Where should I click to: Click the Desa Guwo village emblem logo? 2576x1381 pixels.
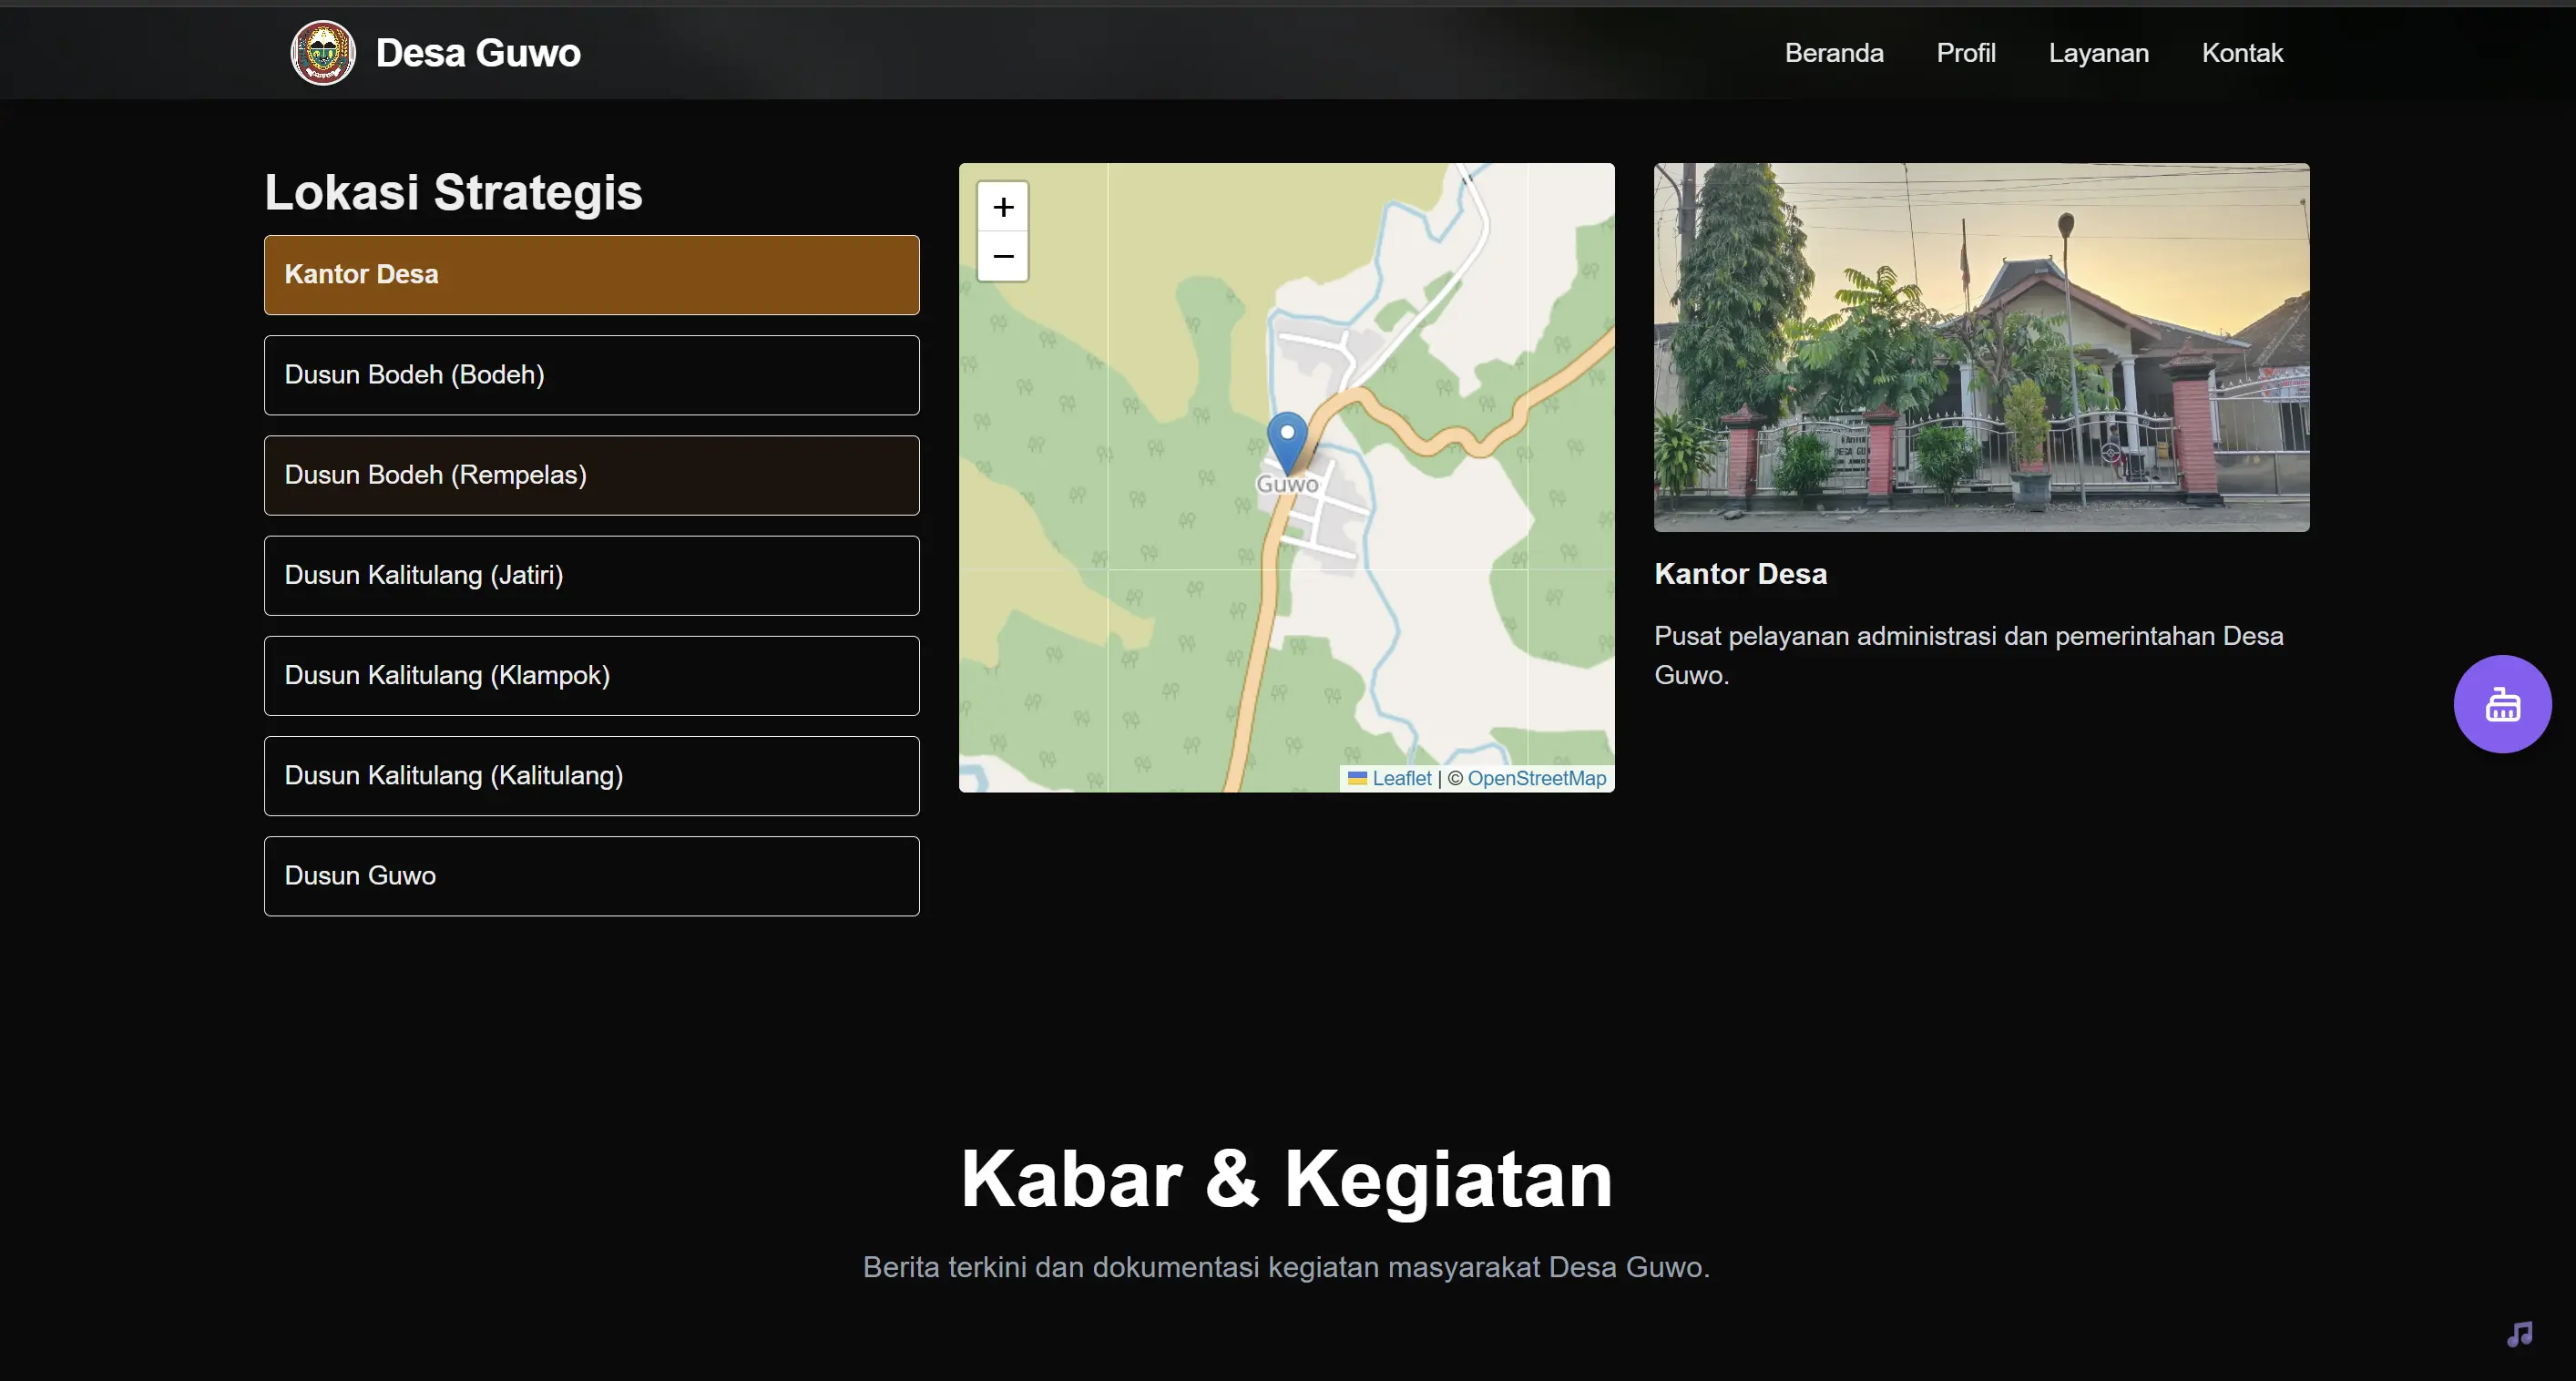[322, 53]
